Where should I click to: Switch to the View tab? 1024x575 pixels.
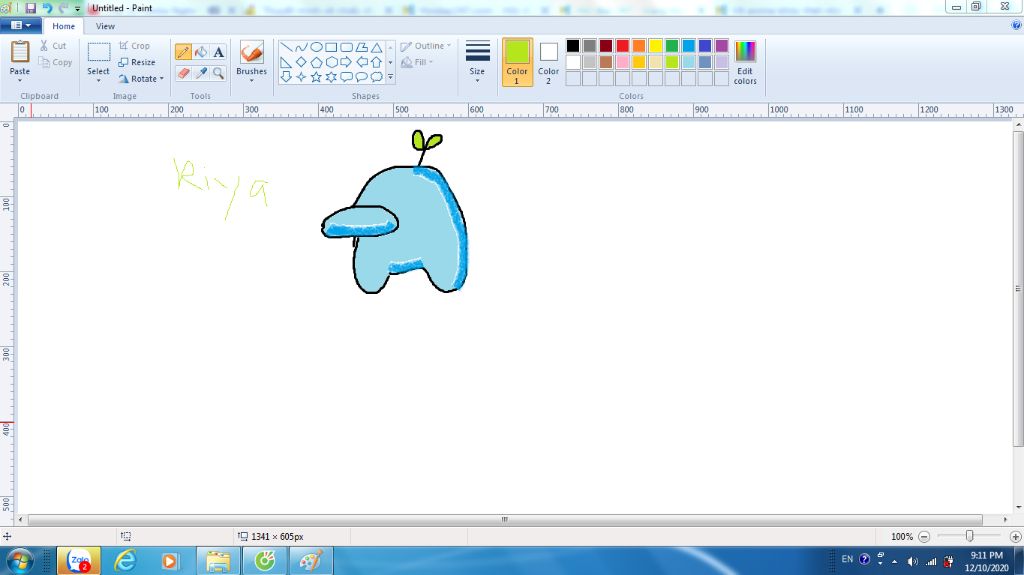pos(105,26)
